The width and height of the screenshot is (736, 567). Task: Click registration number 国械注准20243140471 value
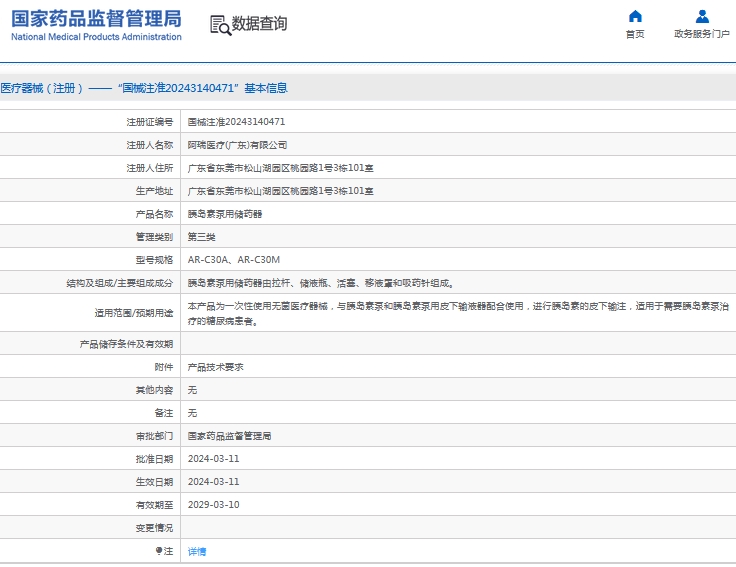236,122
